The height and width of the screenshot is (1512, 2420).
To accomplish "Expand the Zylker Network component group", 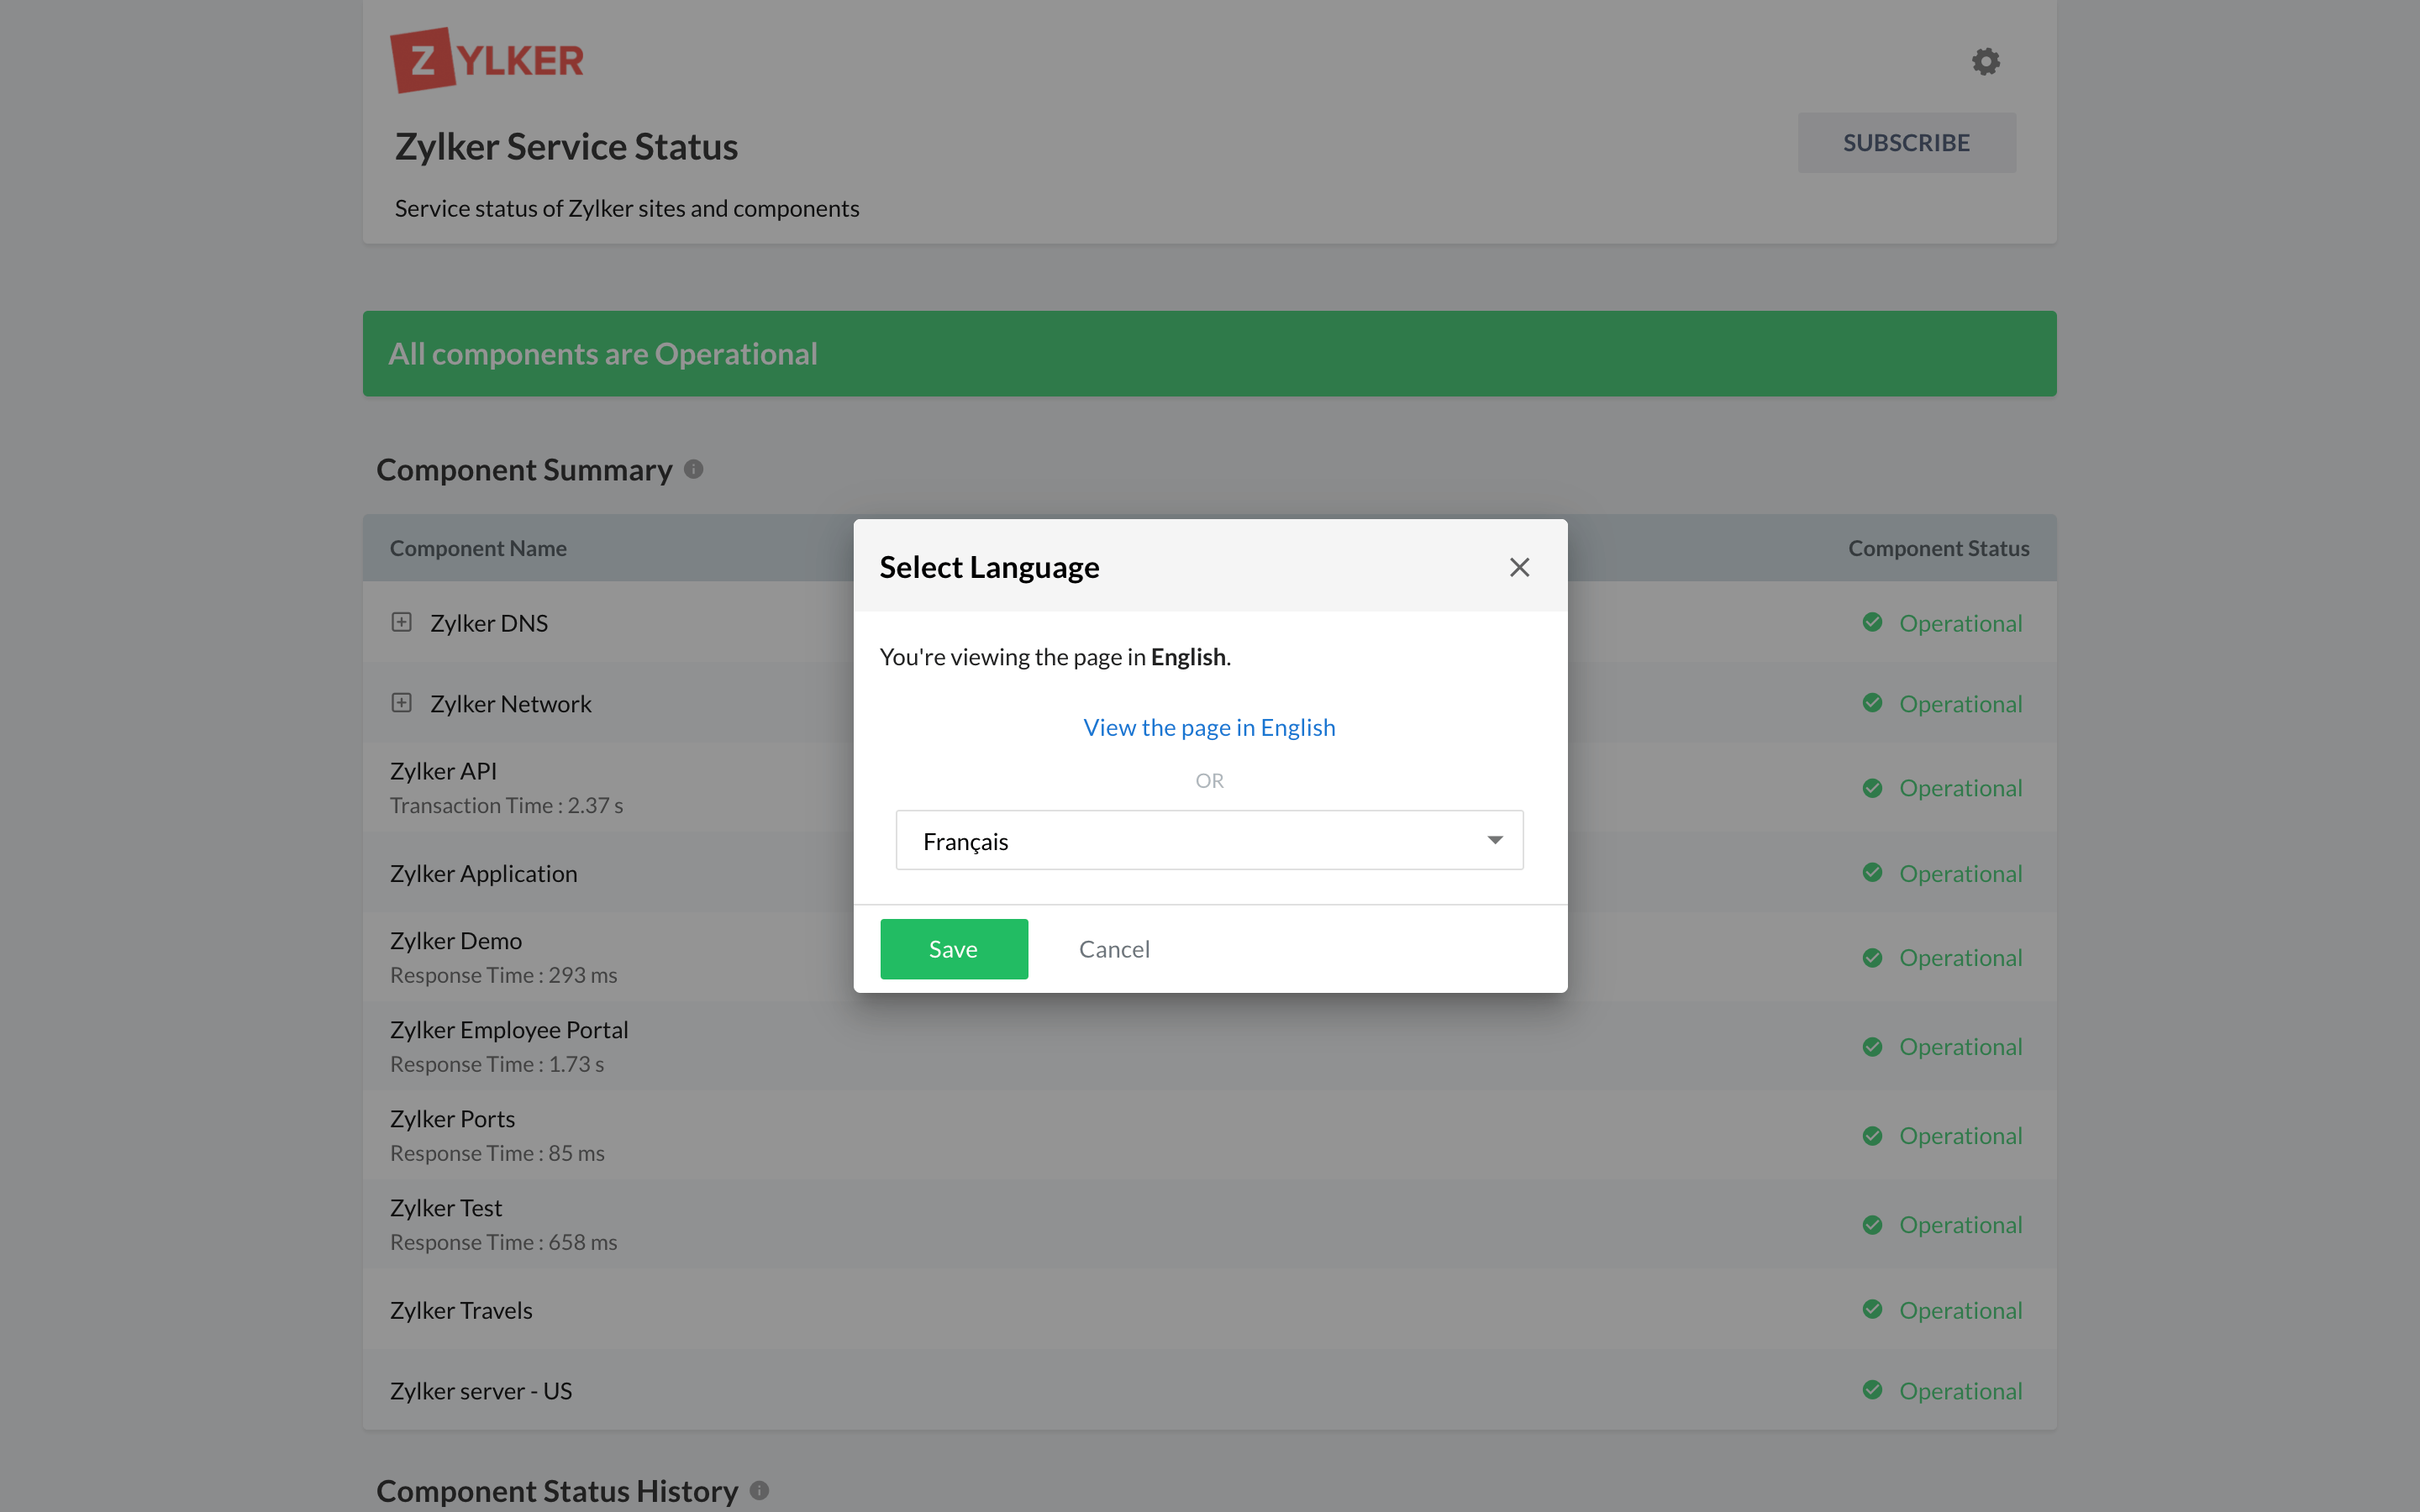I will pos(401,703).
